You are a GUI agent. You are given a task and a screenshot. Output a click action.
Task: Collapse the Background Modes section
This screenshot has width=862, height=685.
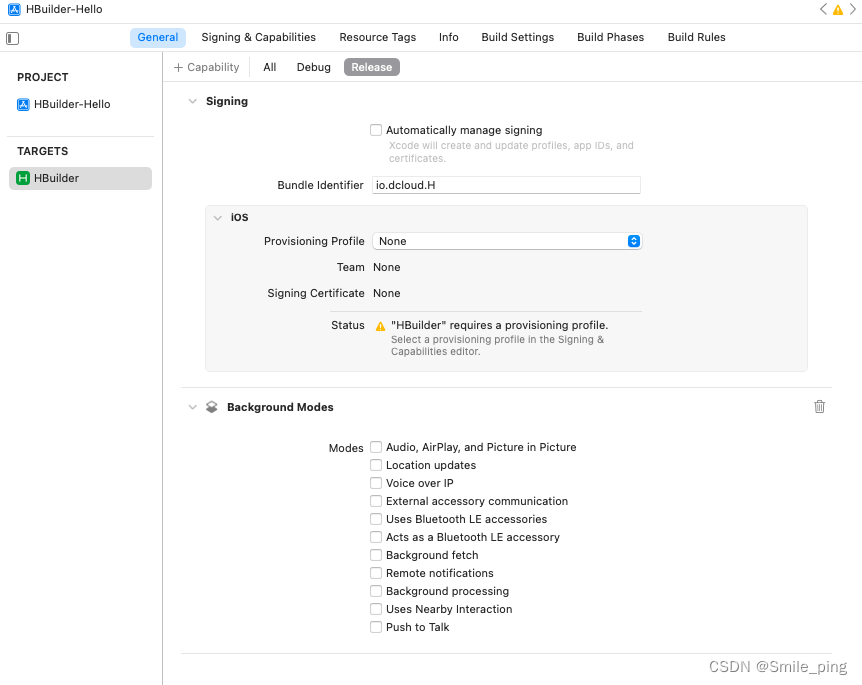(192, 407)
